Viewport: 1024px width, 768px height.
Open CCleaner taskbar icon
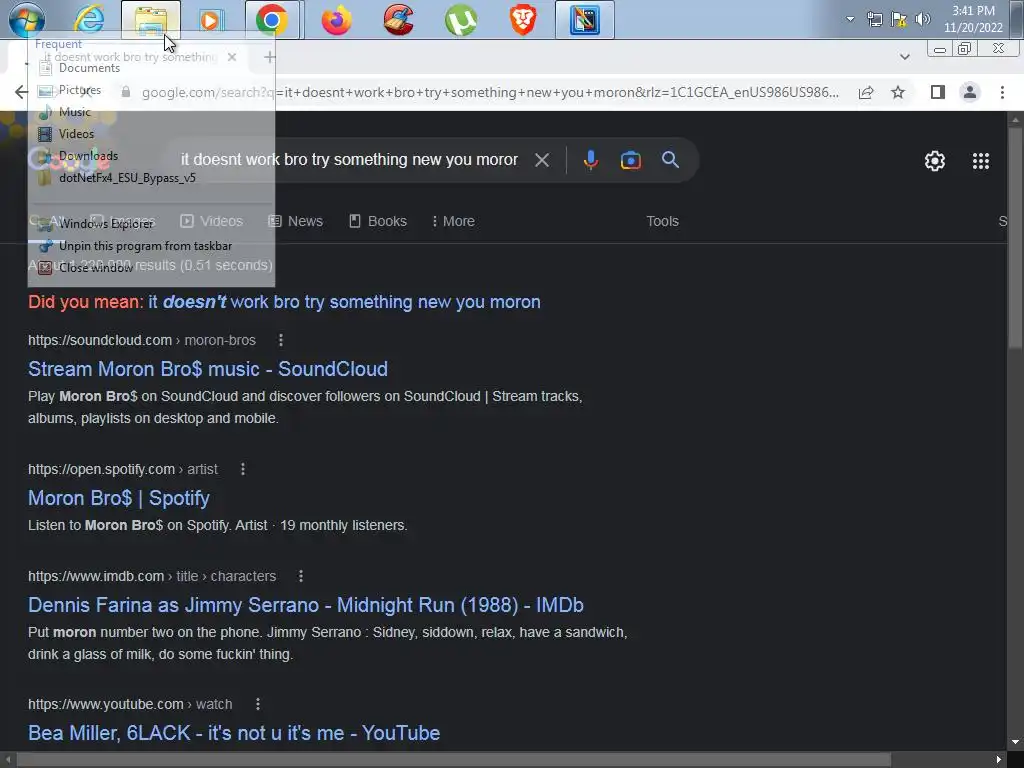pyautogui.click(x=398, y=20)
